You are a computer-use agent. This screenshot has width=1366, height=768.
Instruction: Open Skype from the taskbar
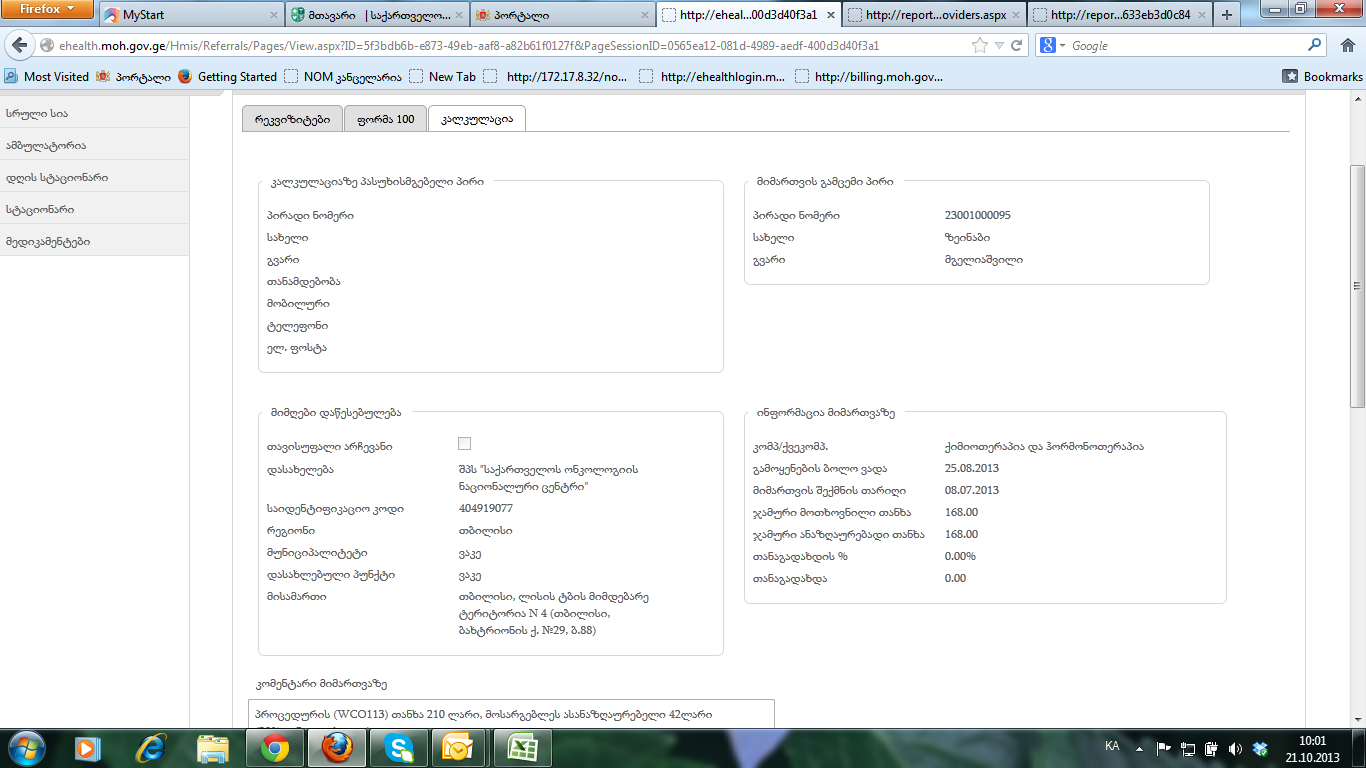[x=398, y=747]
